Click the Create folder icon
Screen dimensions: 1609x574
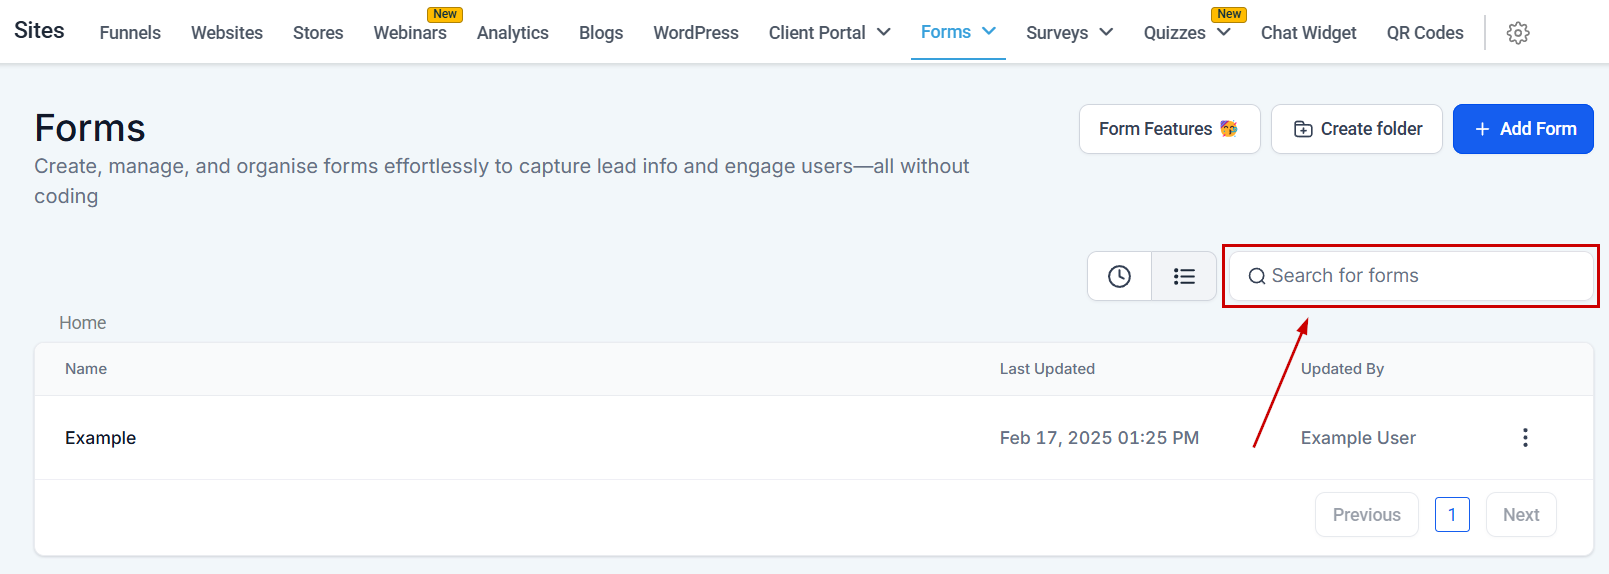click(1303, 129)
